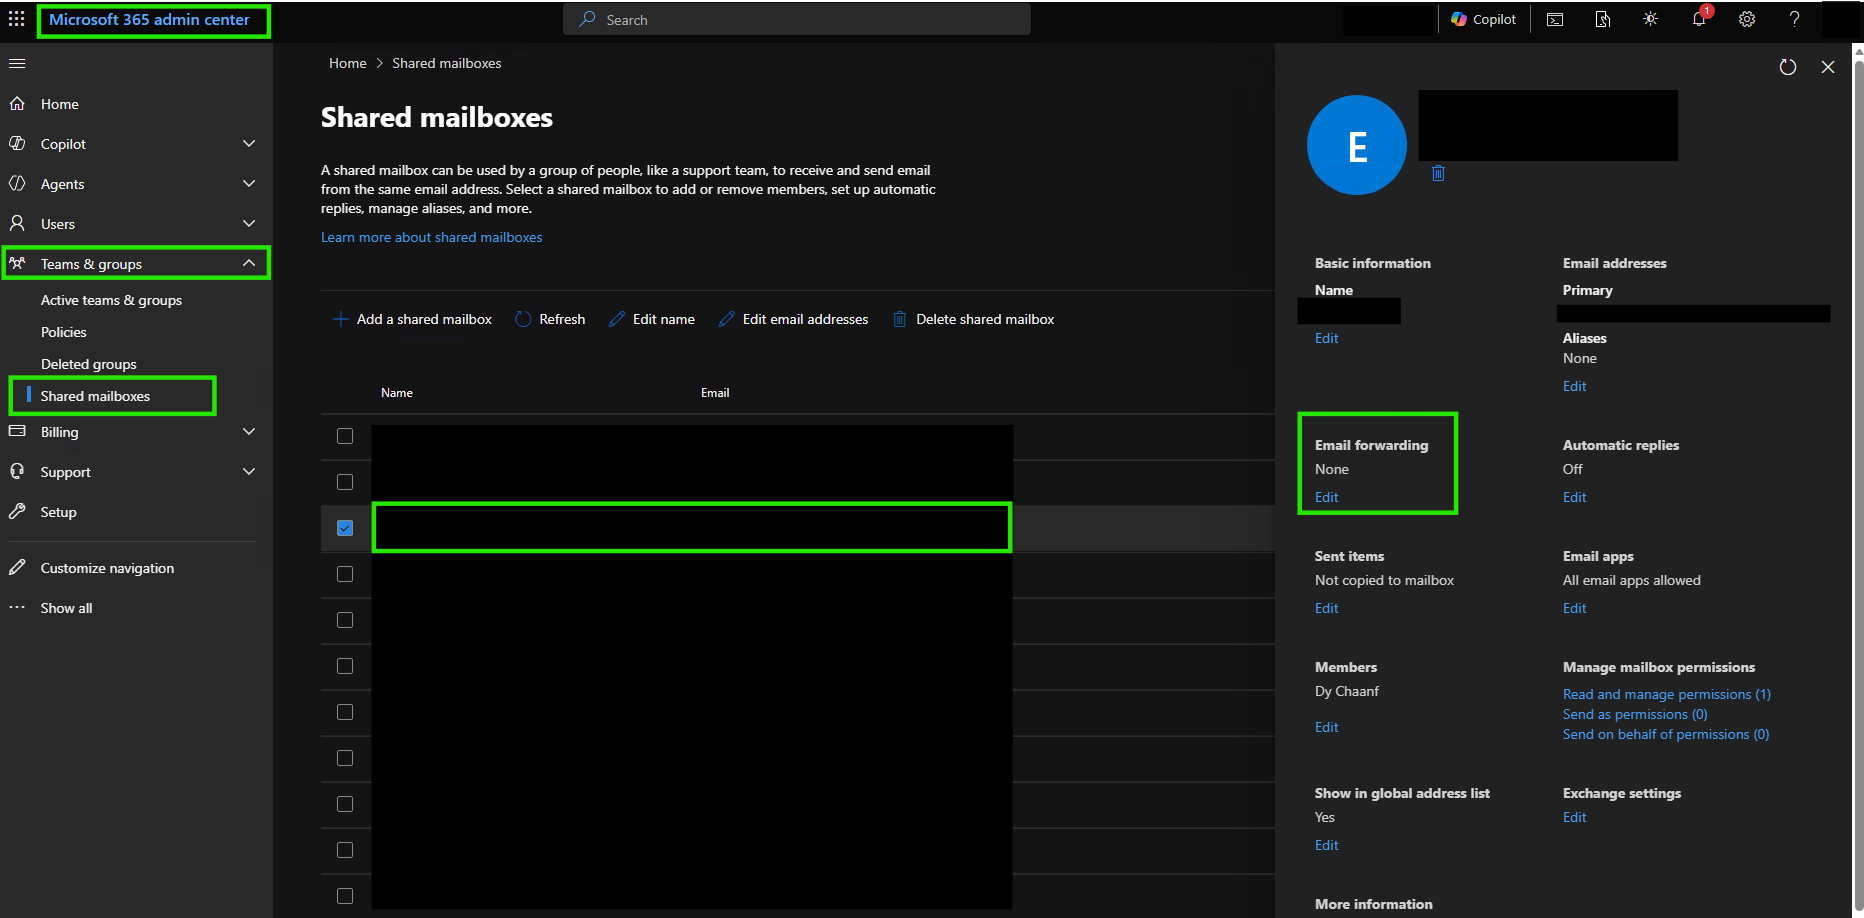Click the Show all ellipsis icon
1864x918 pixels.
coord(17,607)
